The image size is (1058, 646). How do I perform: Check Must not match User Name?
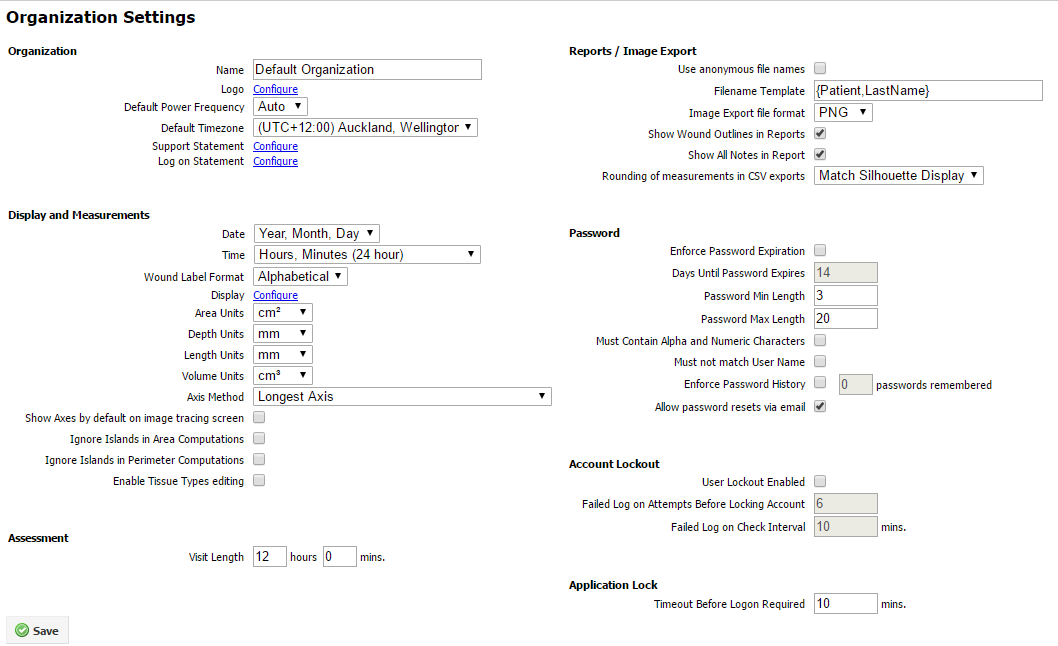click(820, 362)
